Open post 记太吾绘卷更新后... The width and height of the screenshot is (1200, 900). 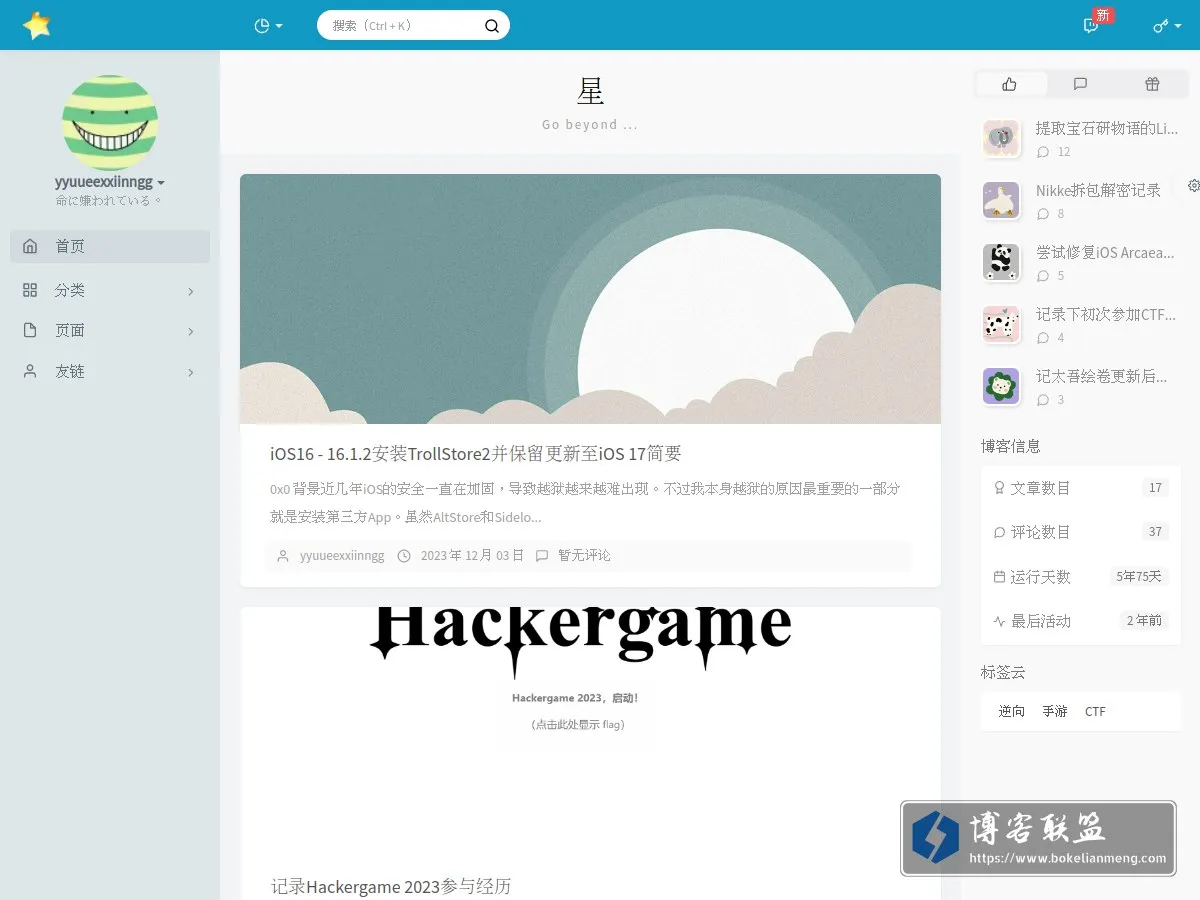(x=1102, y=376)
